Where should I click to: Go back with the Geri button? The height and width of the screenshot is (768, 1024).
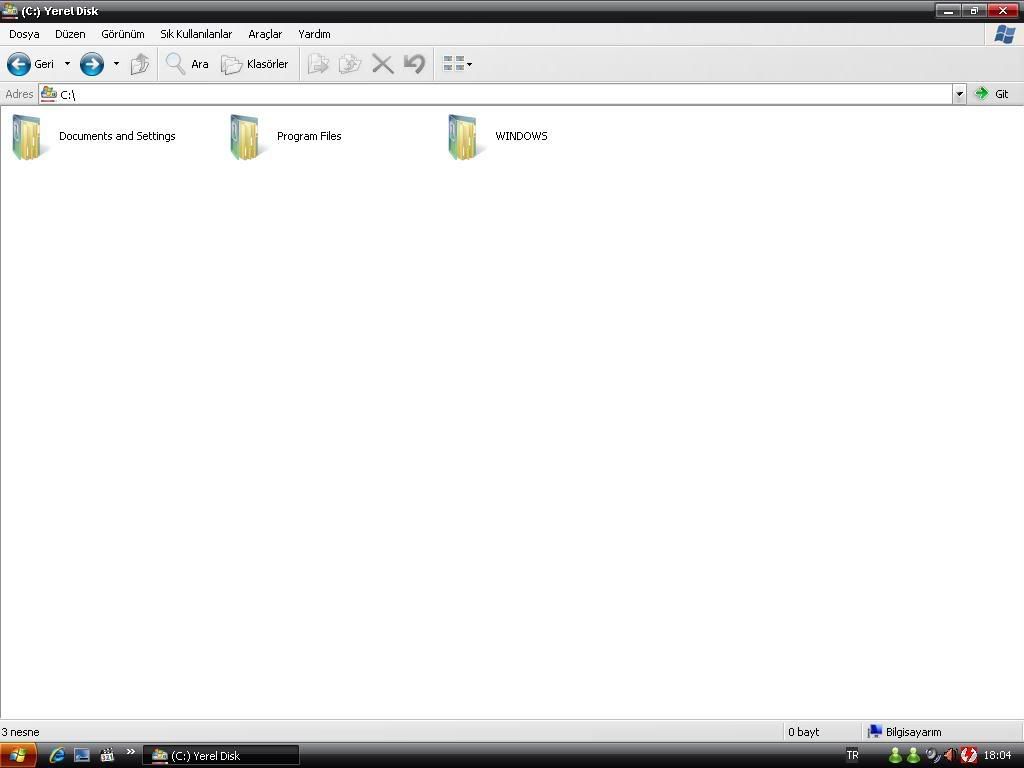[x=31, y=64]
